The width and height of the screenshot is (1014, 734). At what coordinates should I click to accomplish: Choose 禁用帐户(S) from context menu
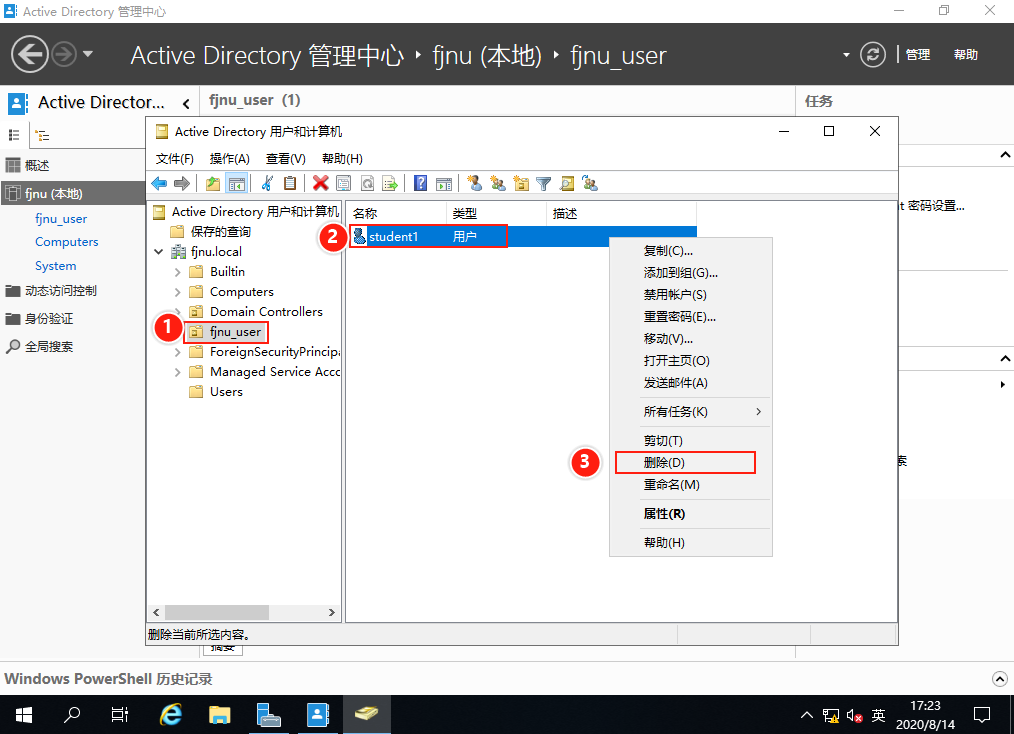(691, 295)
